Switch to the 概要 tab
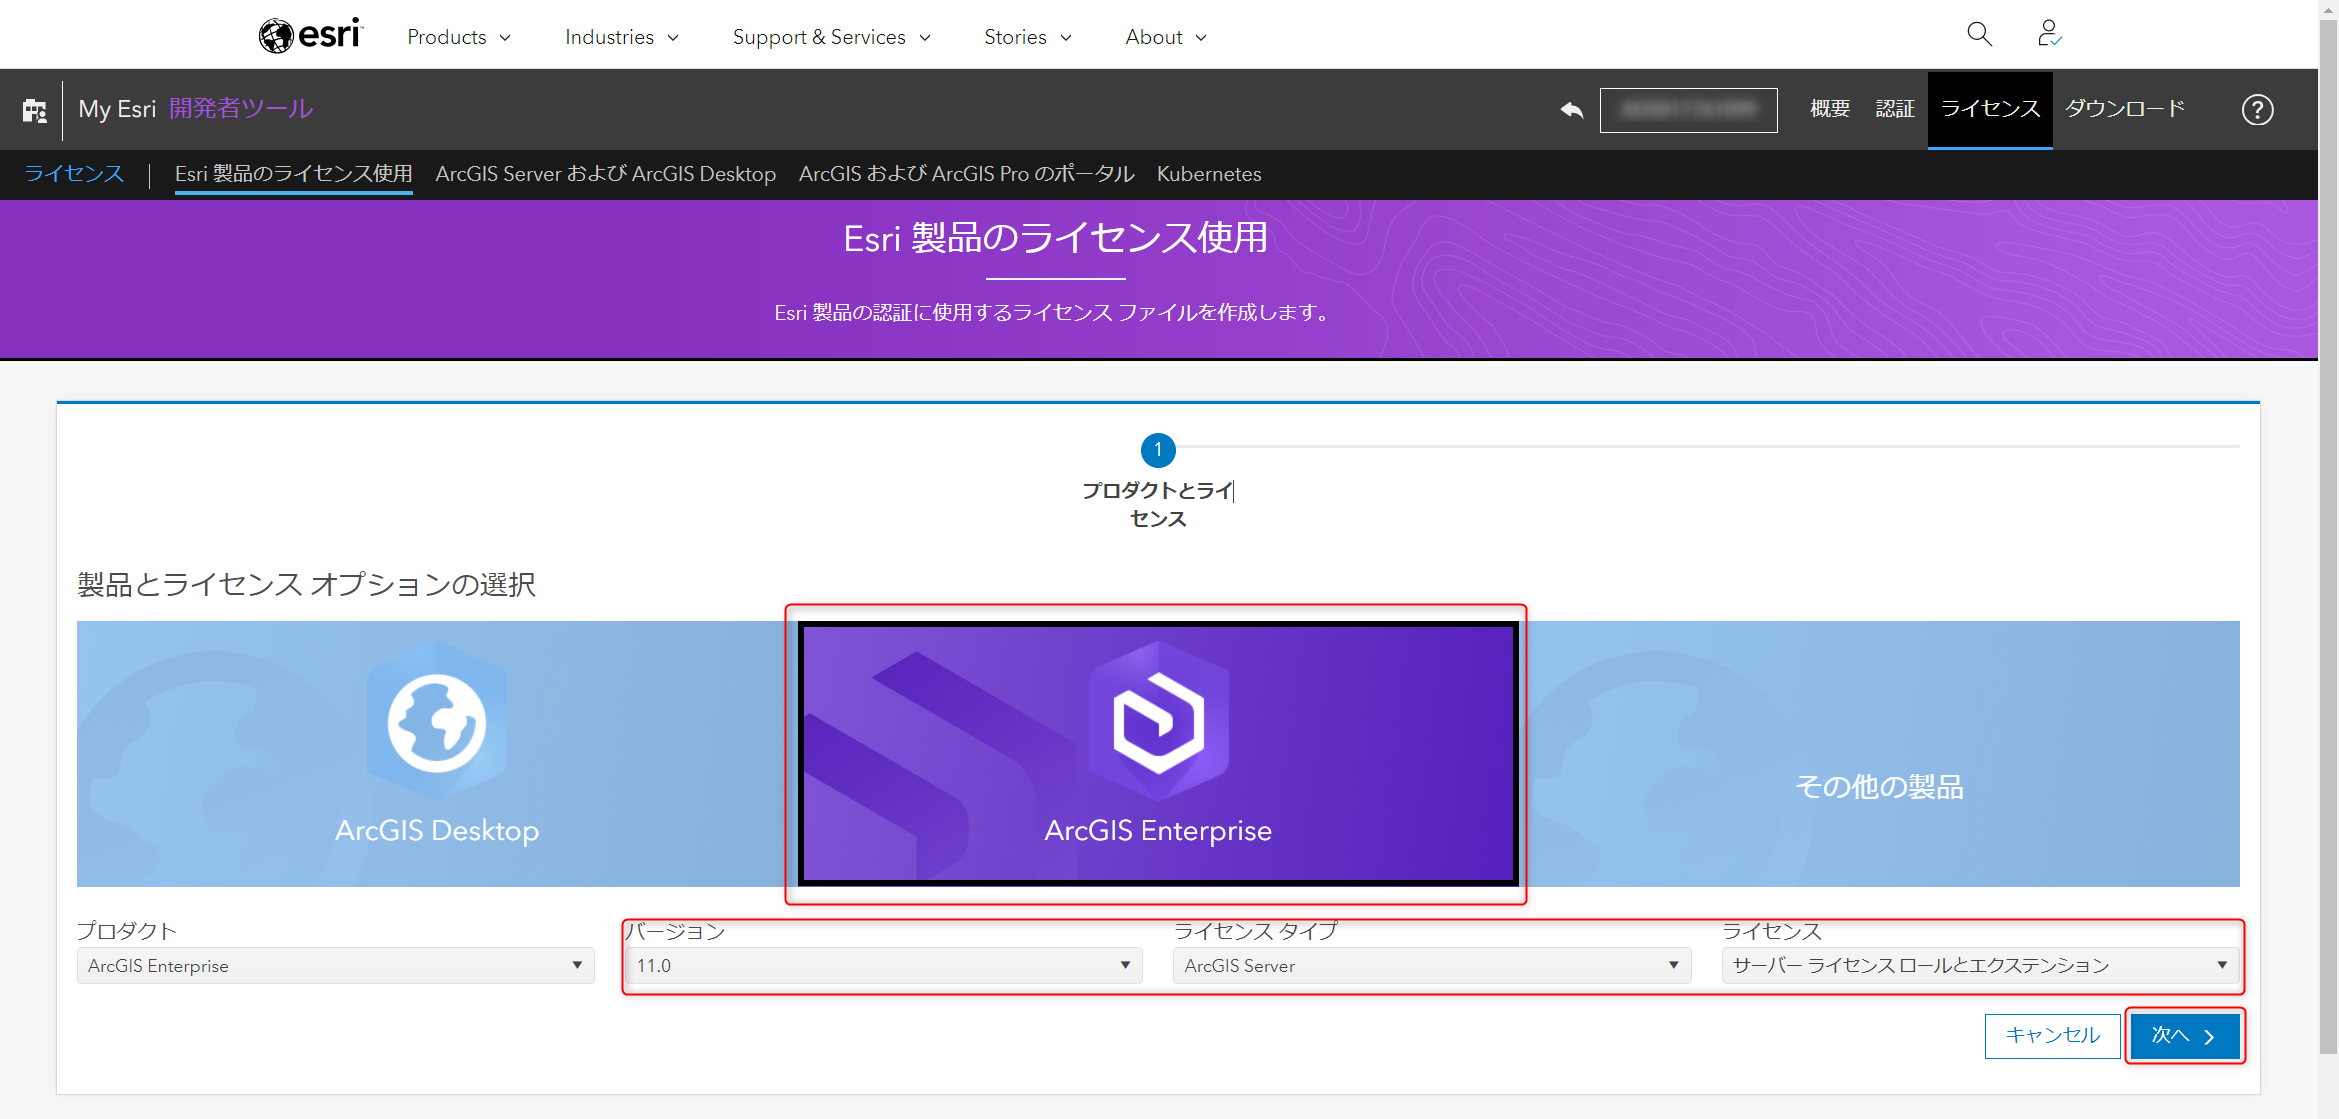The image size is (2339, 1119). coord(1830,109)
